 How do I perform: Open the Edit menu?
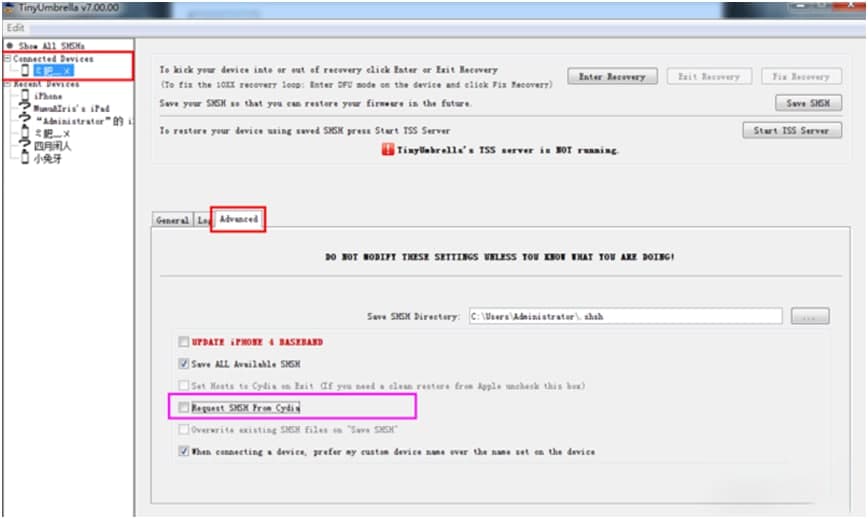(15, 28)
